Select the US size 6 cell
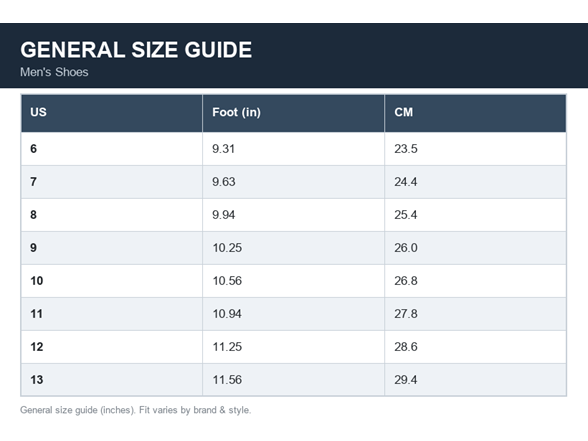 (112, 149)
